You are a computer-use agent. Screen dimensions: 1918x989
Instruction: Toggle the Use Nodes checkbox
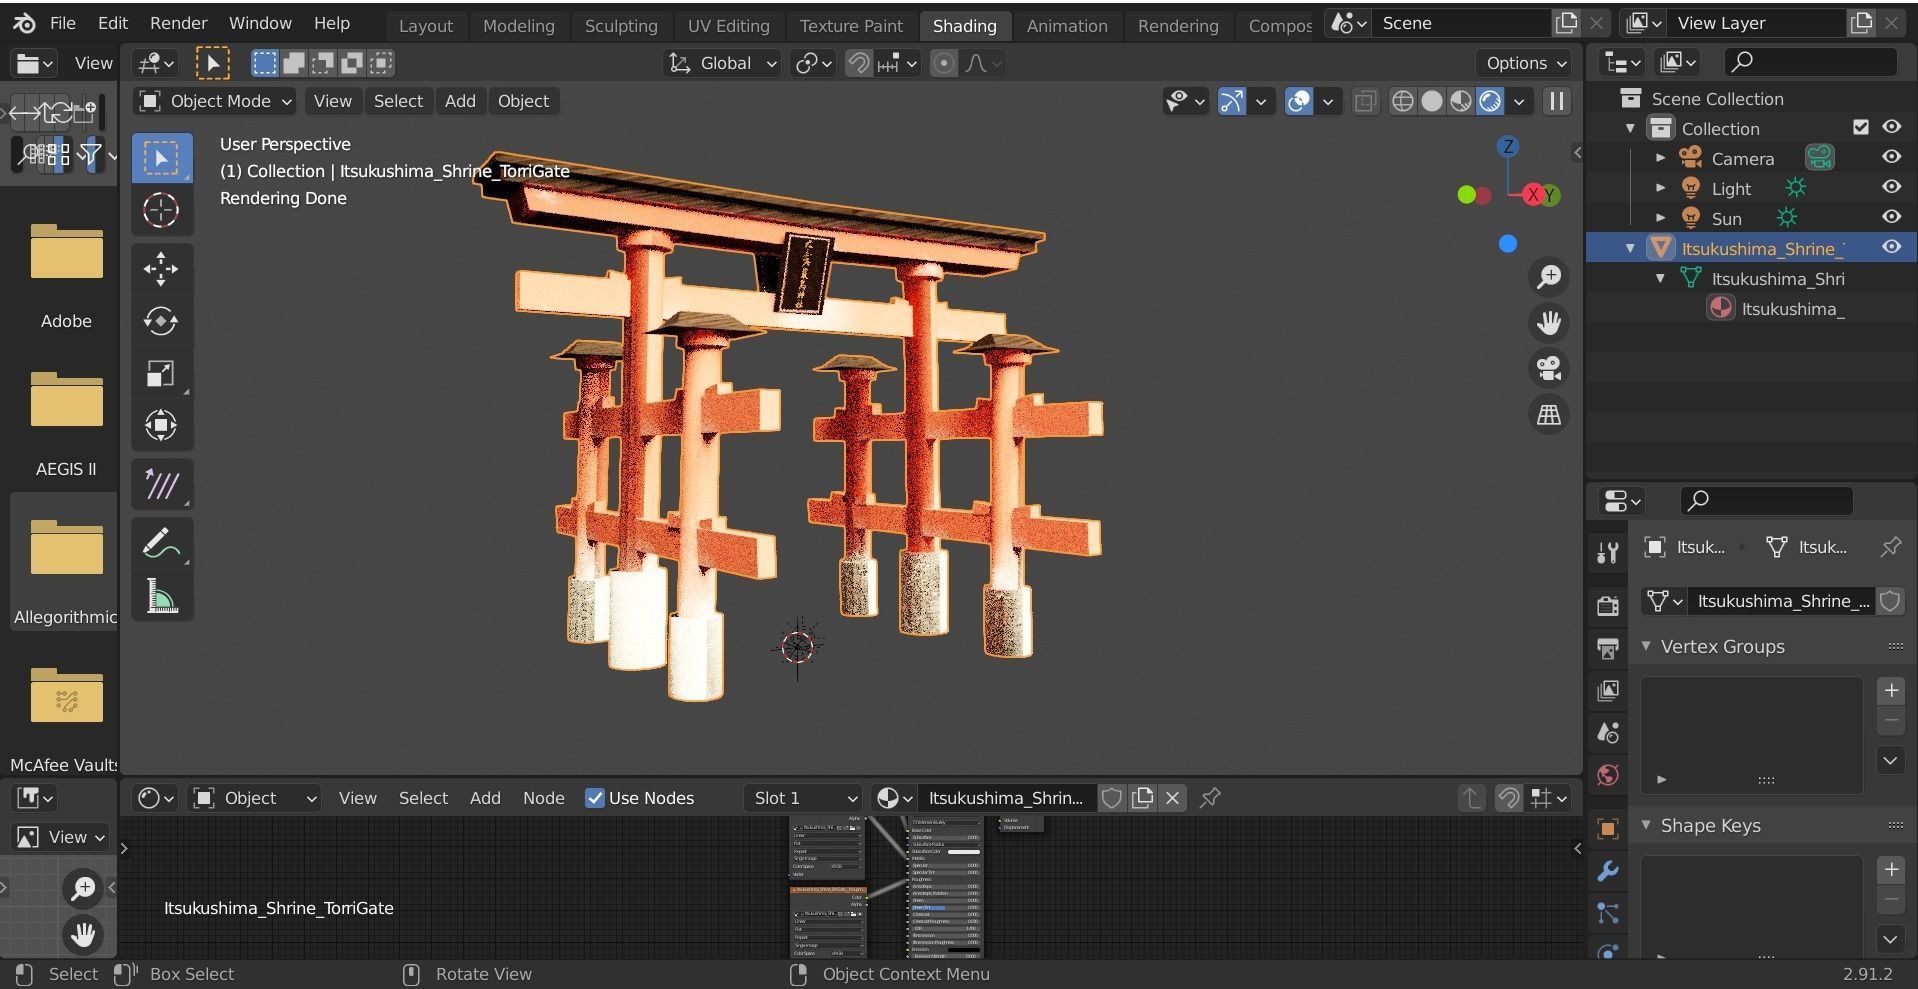click(x=595, y=798)
